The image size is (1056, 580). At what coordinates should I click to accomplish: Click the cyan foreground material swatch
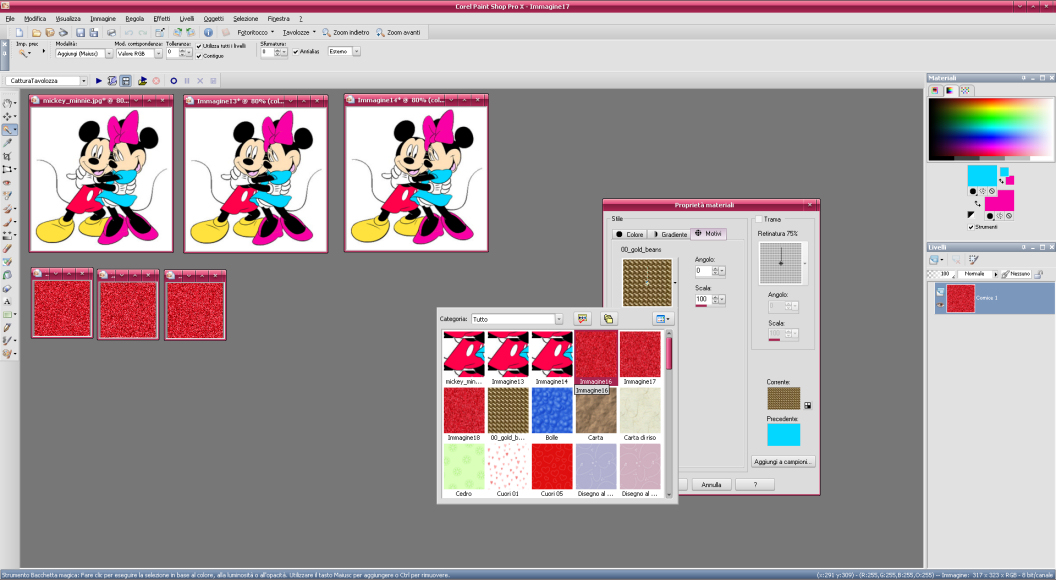click(x=982, y=175)
